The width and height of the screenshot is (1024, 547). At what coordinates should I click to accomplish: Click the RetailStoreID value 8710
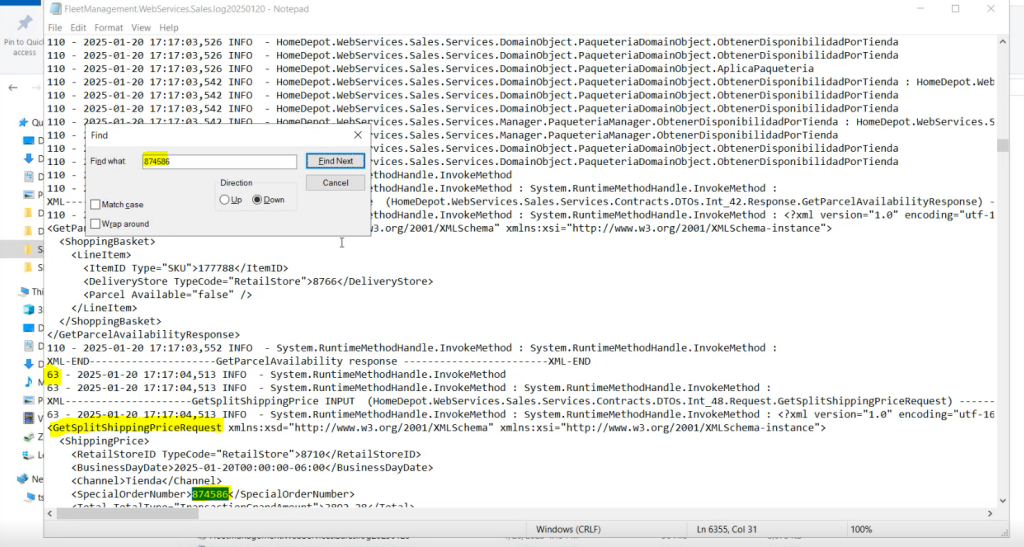coord(313,454)
